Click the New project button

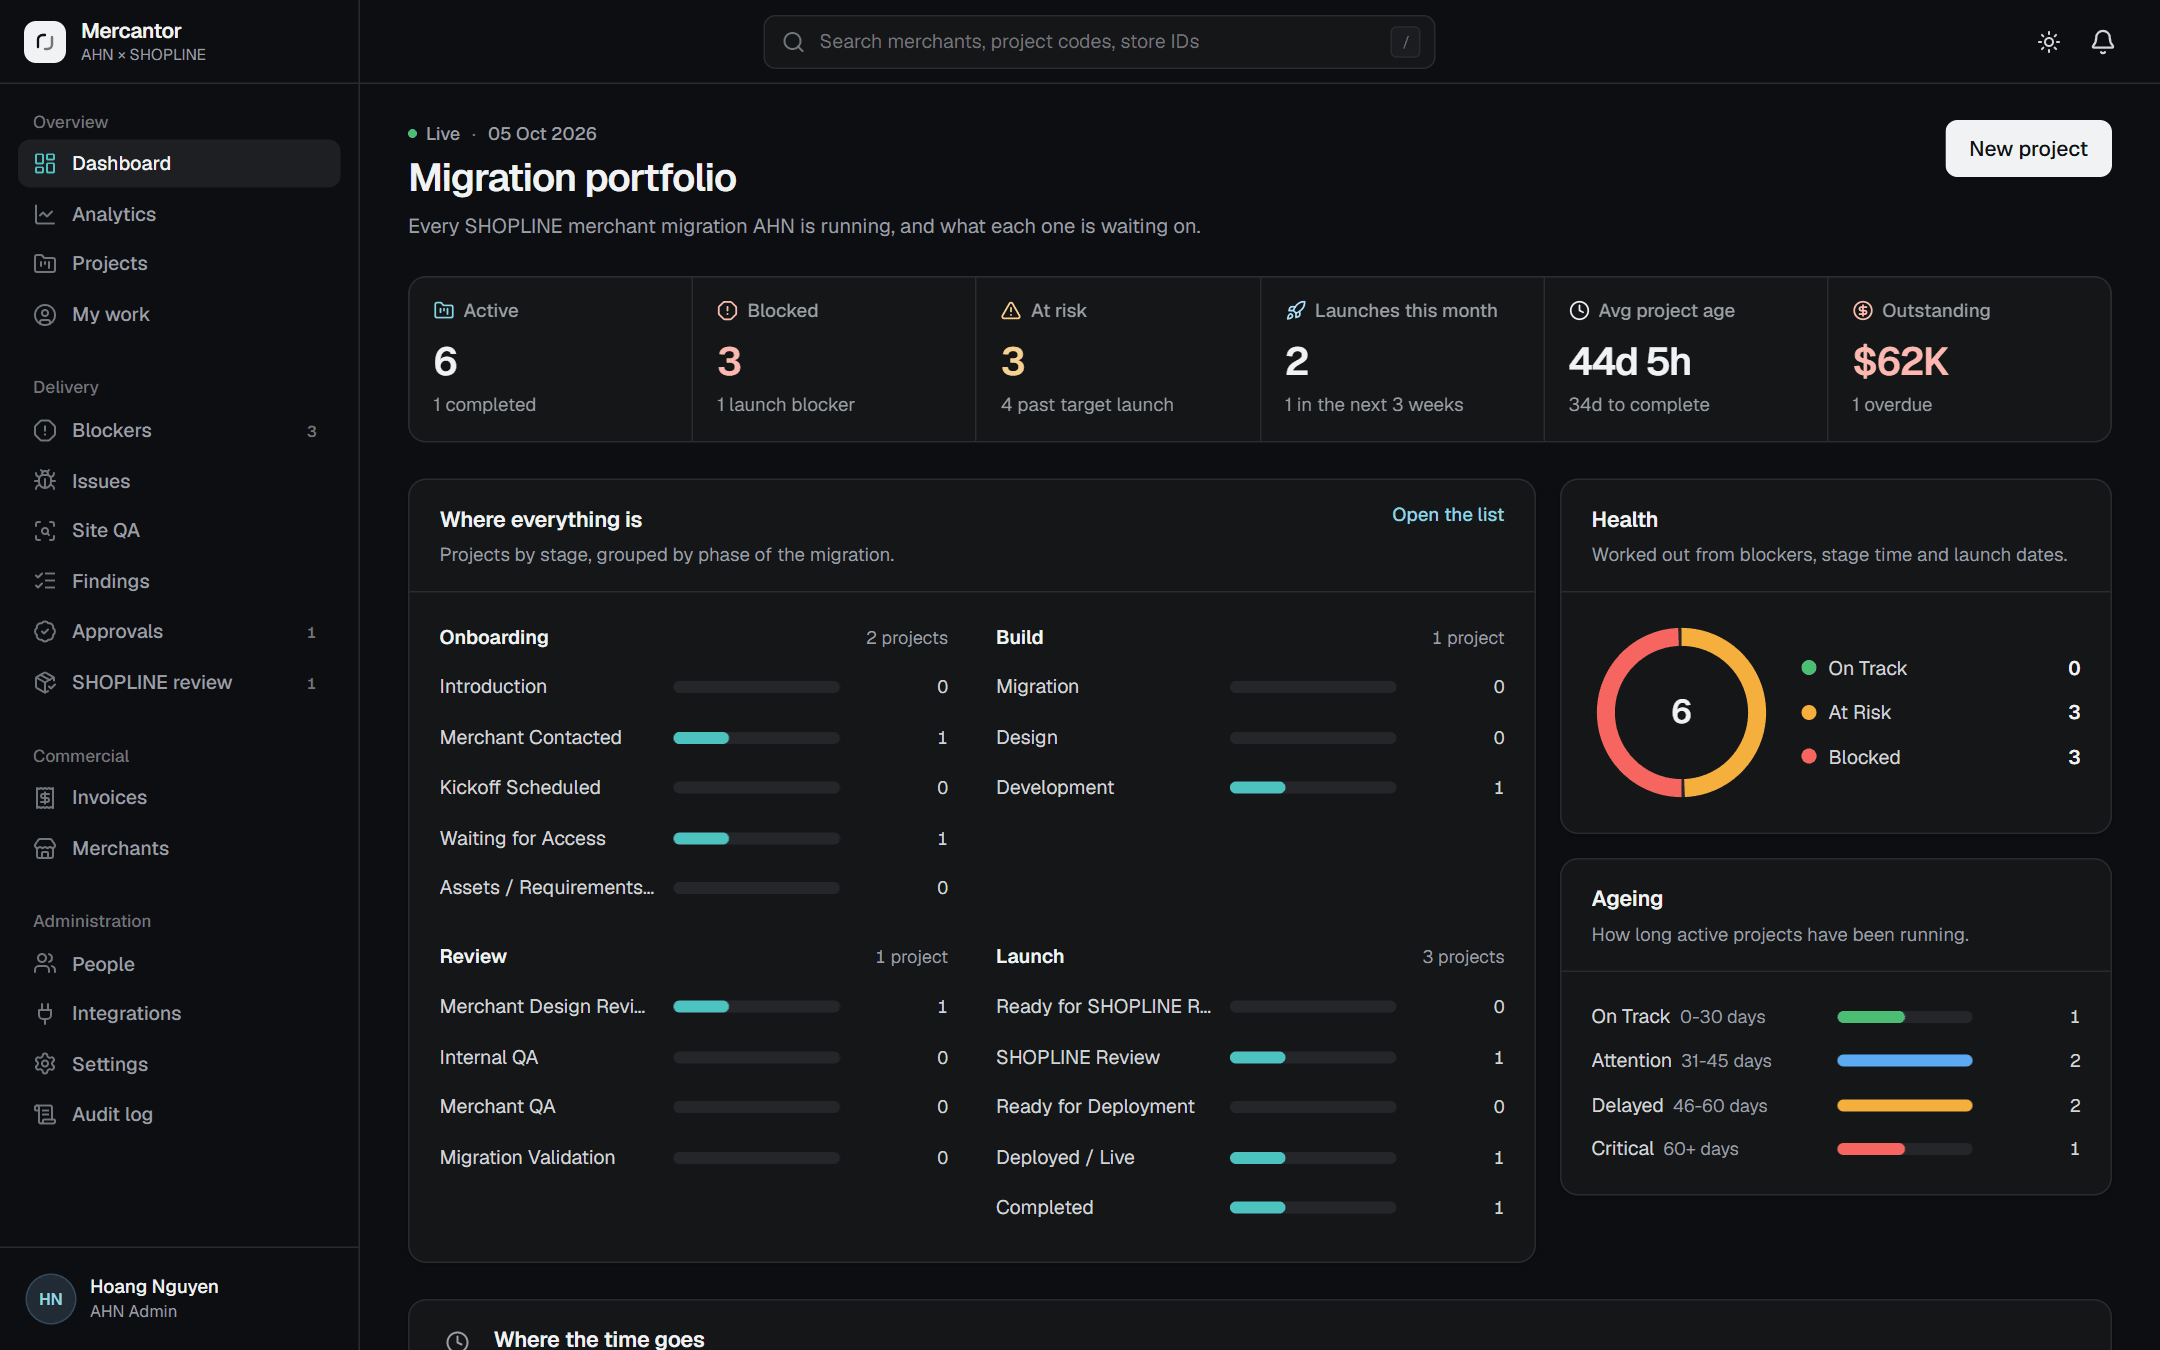click(2028, 148)
